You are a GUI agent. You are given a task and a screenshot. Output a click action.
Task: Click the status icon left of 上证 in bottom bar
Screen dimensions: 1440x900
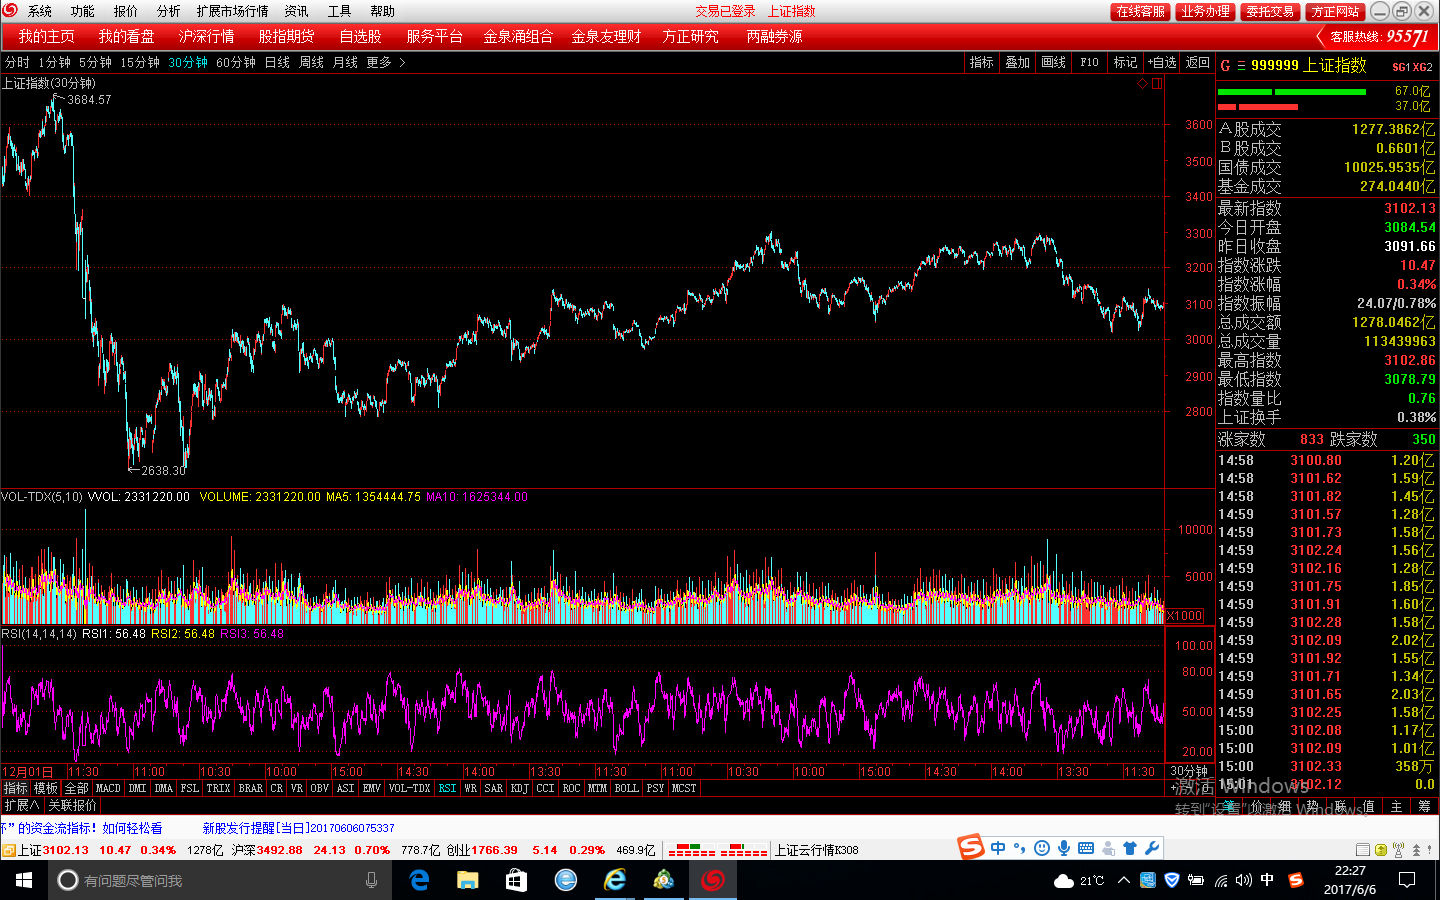coord(8,850)
